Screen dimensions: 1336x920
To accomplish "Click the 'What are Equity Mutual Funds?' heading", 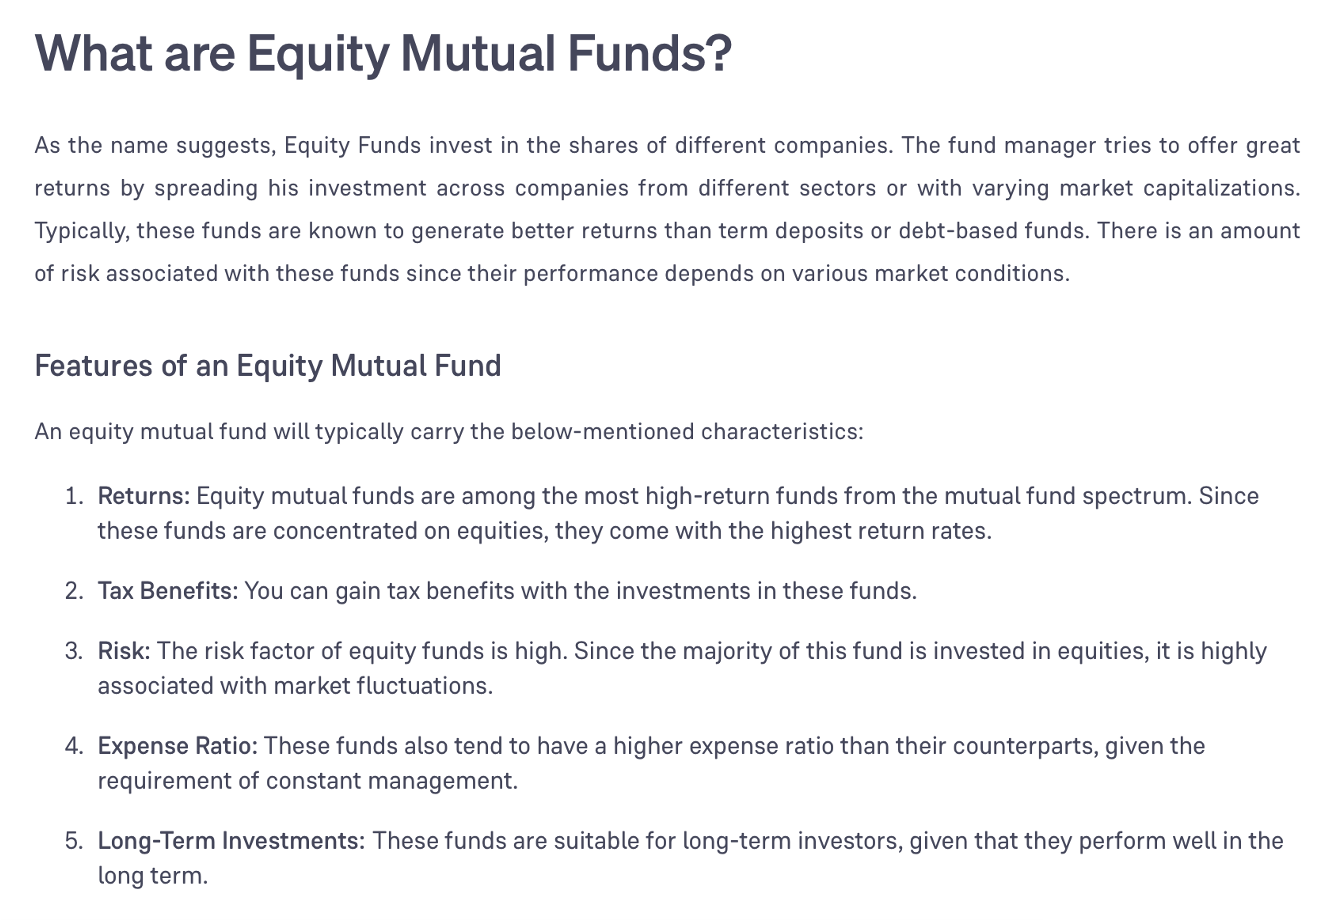I will (x=383, y=53).
